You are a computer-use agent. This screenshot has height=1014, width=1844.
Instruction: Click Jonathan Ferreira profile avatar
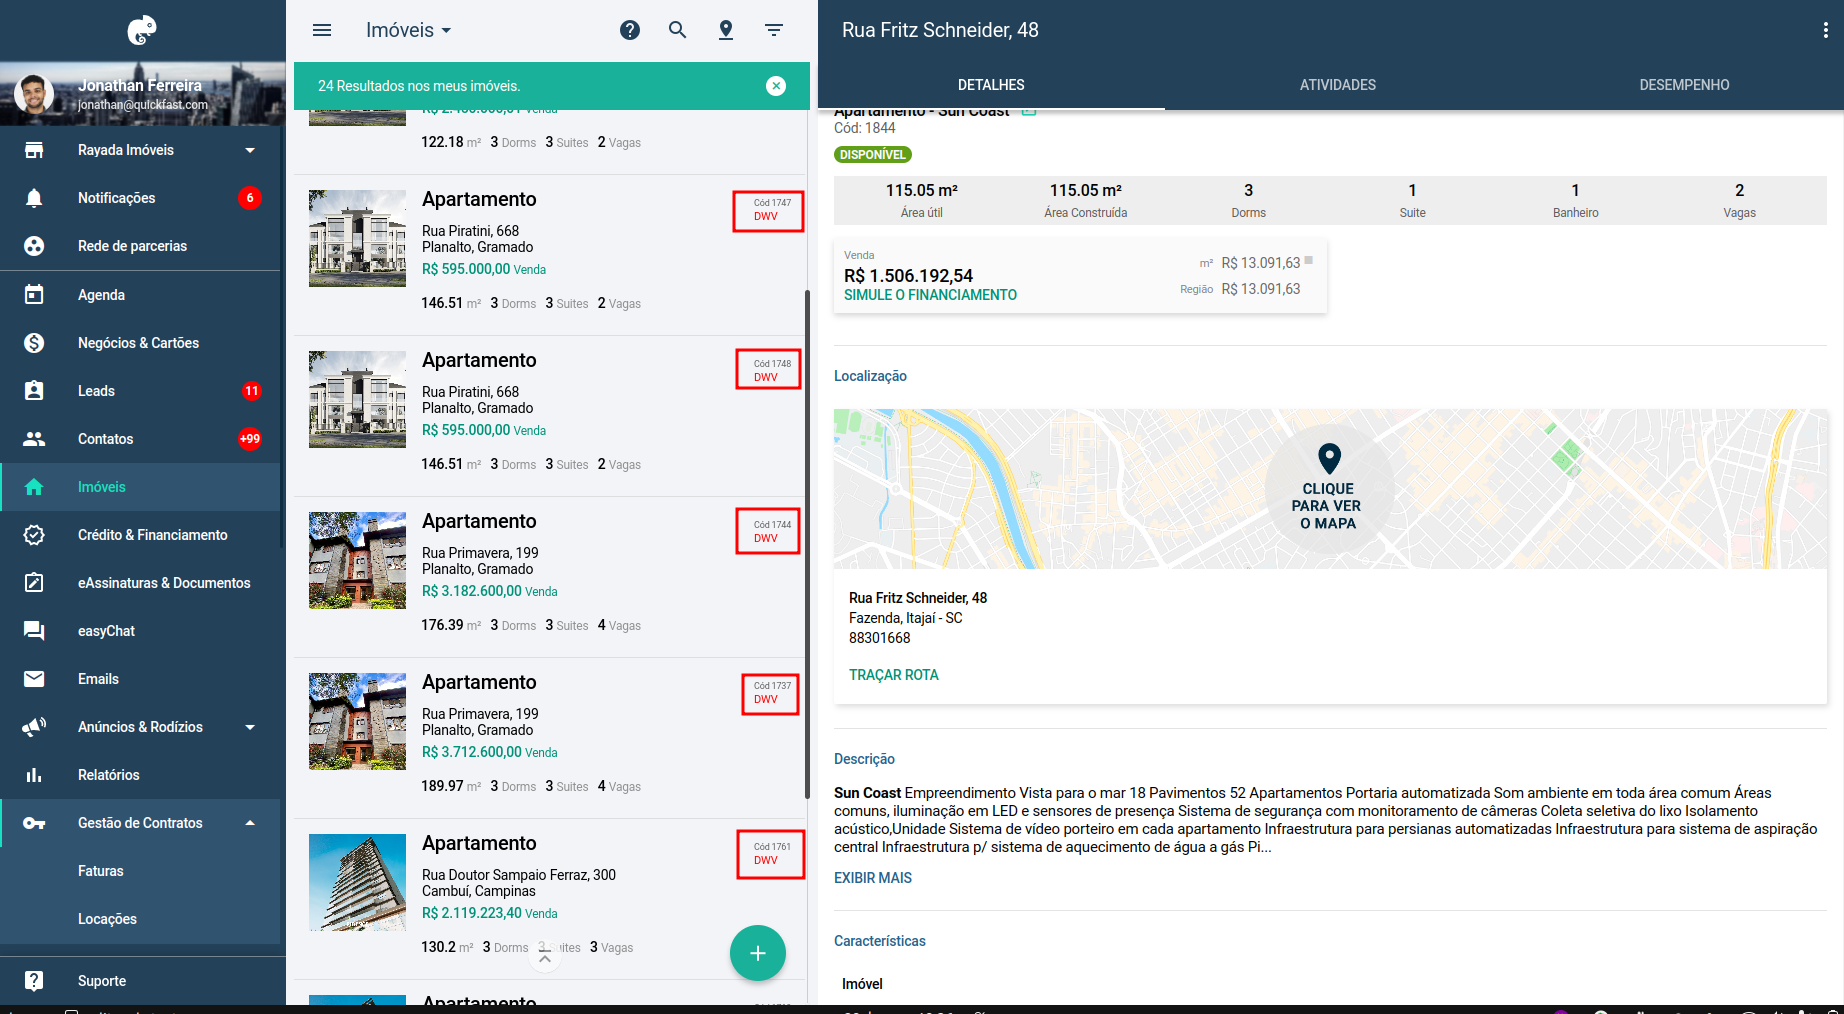pos(35,94)
